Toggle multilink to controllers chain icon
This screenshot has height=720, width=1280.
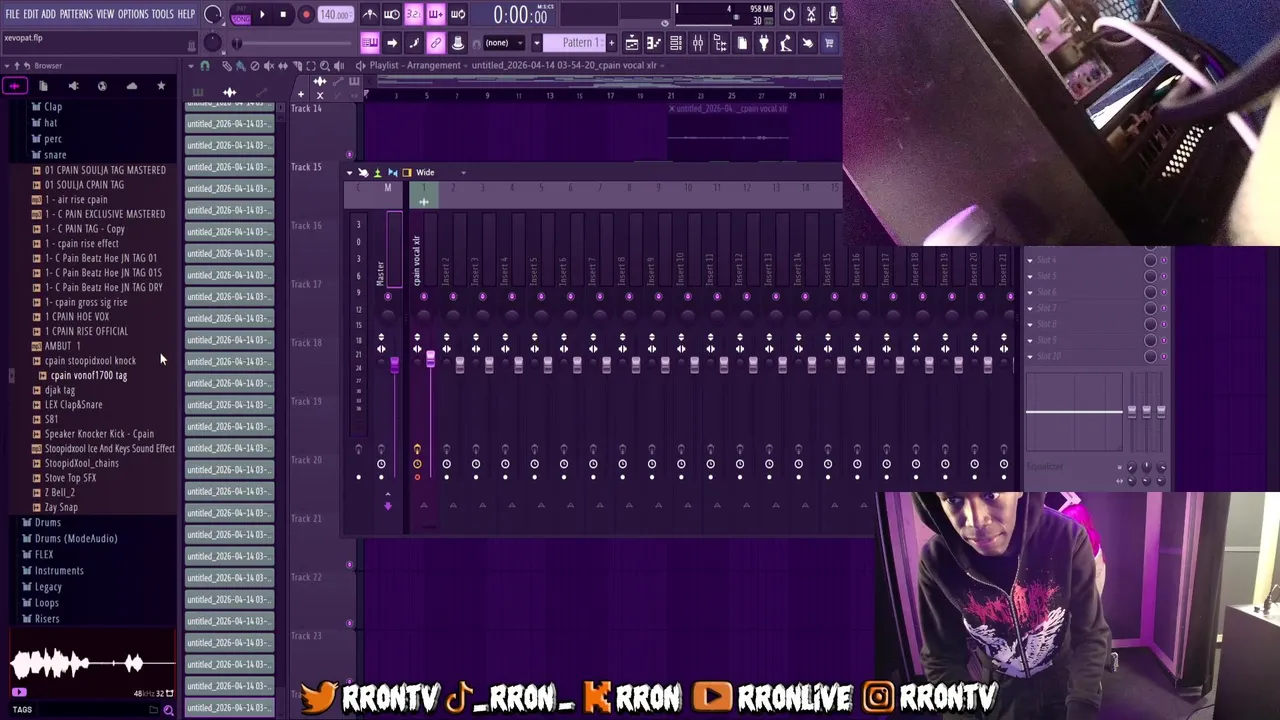(x=436, y=43)
